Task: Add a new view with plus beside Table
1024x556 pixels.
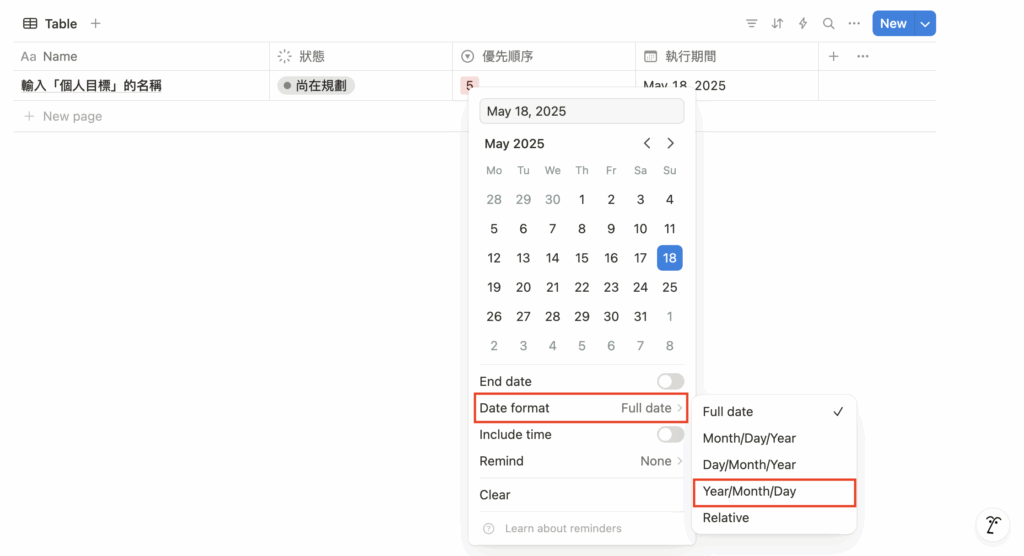Action: [95, 24]
